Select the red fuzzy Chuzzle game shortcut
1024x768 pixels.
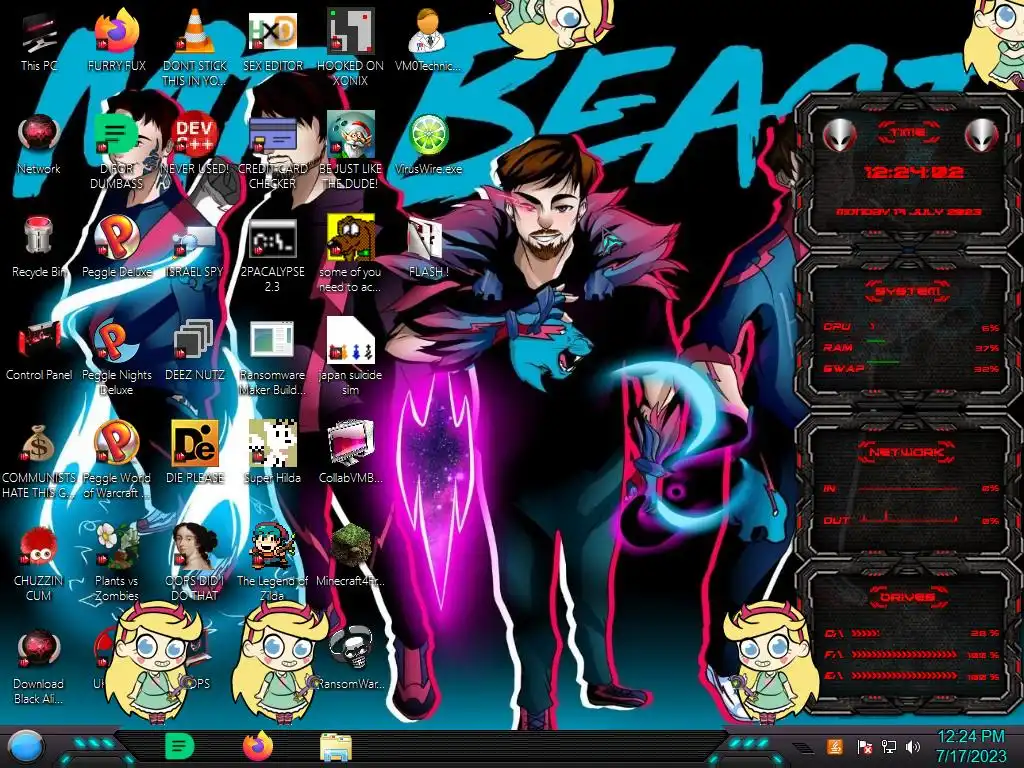pyautogui.click(x=39, y=563)
